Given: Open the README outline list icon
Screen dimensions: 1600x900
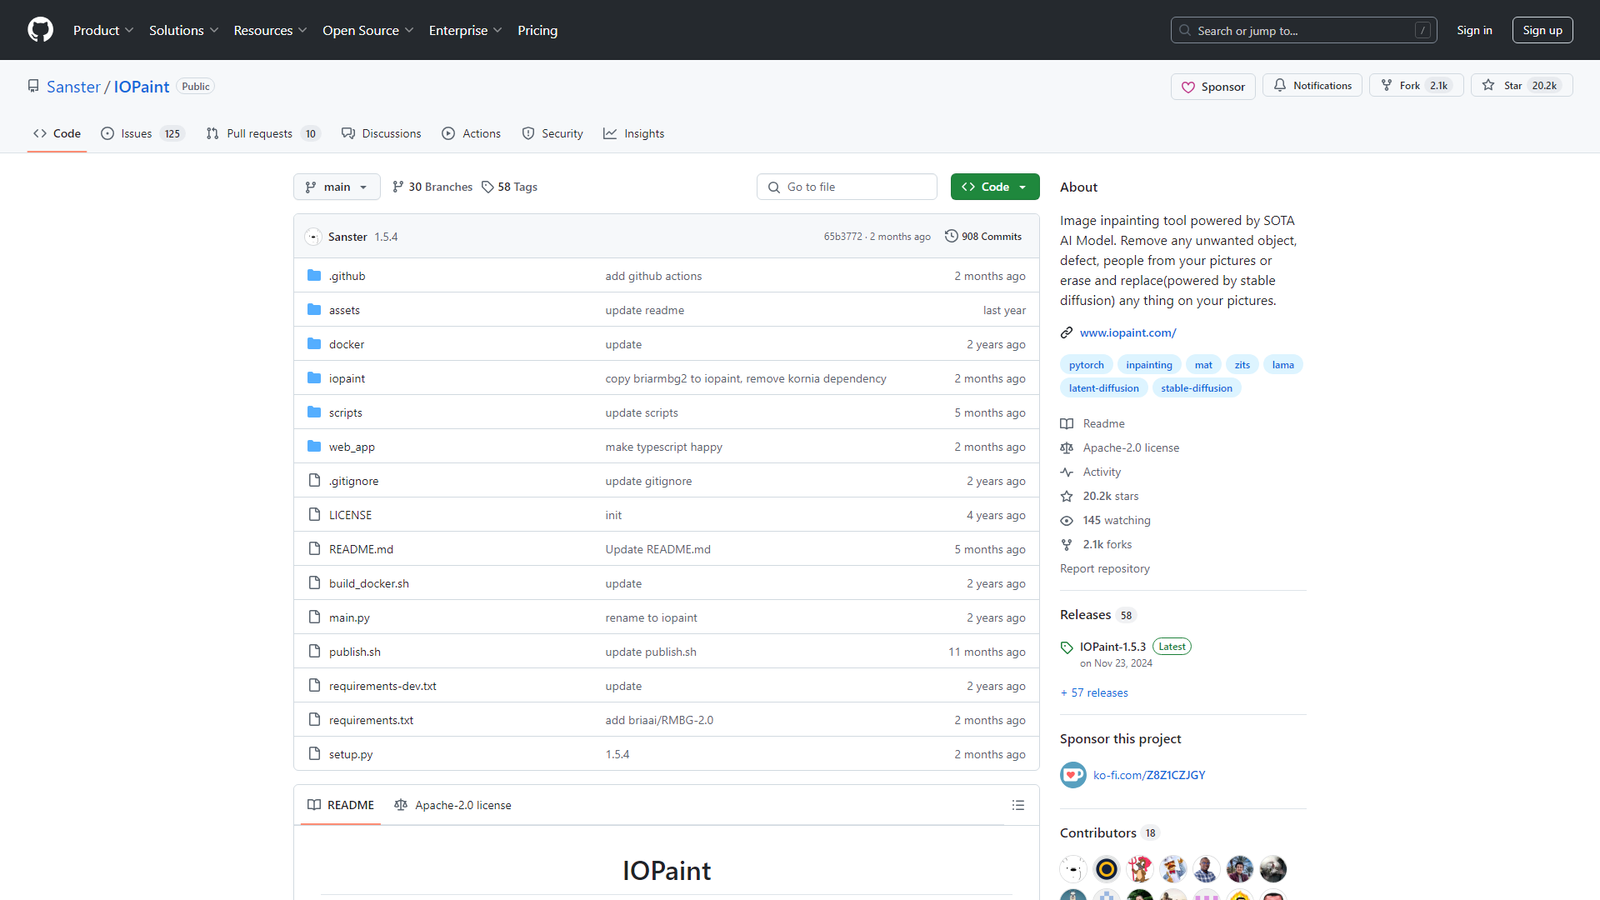Looking at the screenshot, I should tap(1018, 805).
